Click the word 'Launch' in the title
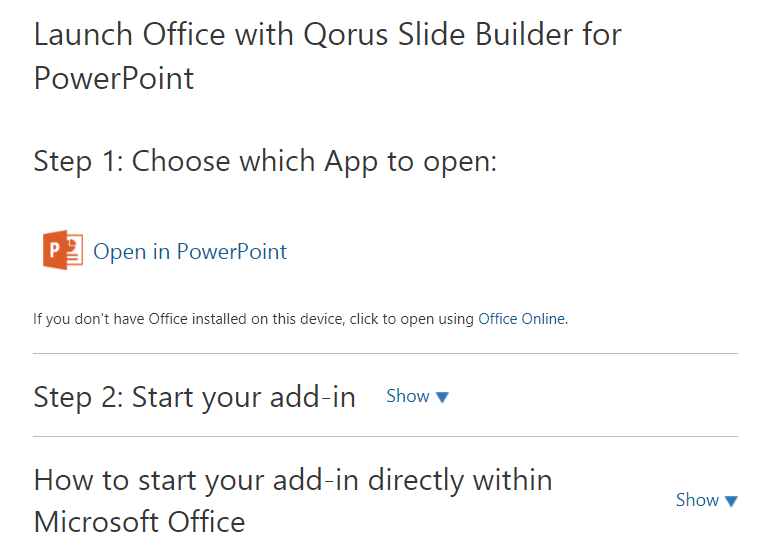This screenshot has width=769, height=548. coord(84,35)
